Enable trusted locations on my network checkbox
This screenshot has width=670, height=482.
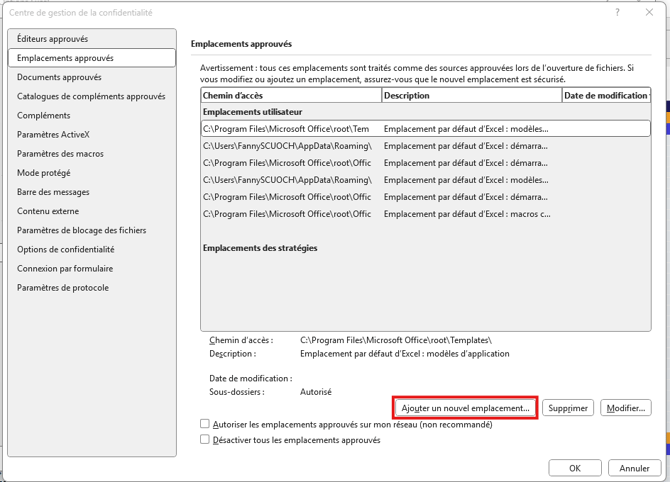(x=205, y=425)
